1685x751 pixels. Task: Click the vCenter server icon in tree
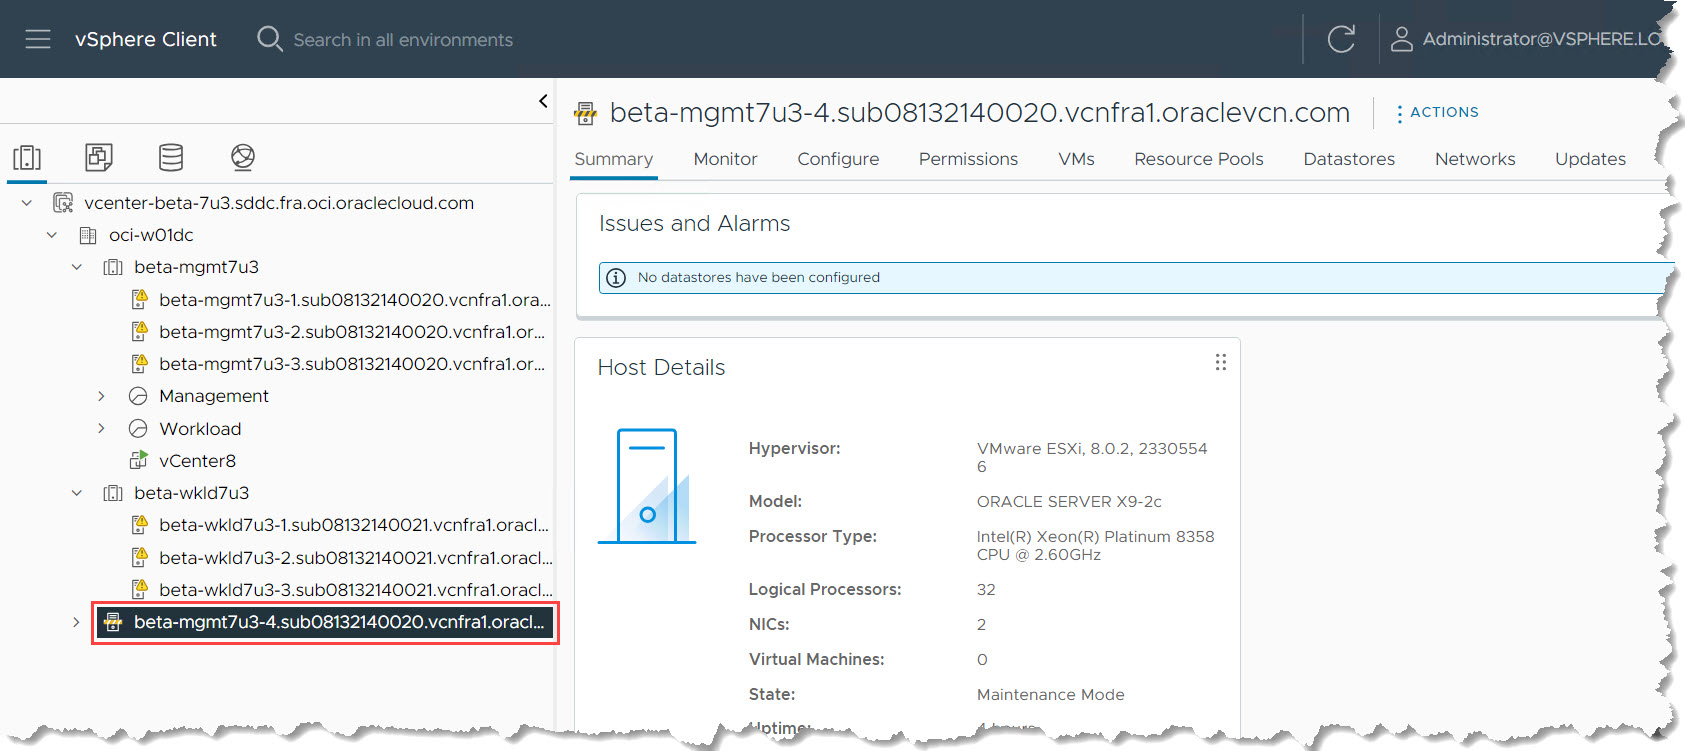(63, 203)
